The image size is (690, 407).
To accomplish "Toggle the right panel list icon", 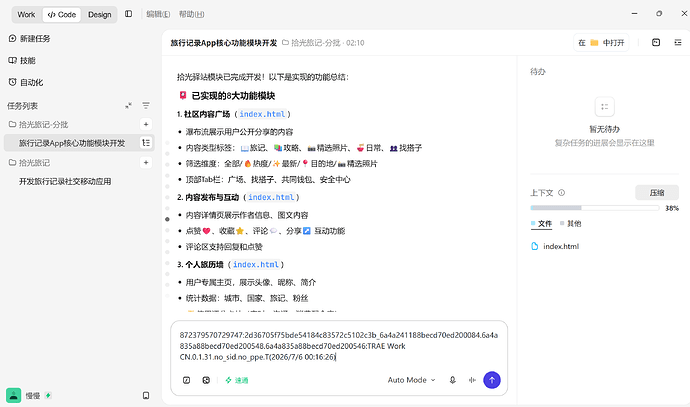I will click(x=678, y=43).
